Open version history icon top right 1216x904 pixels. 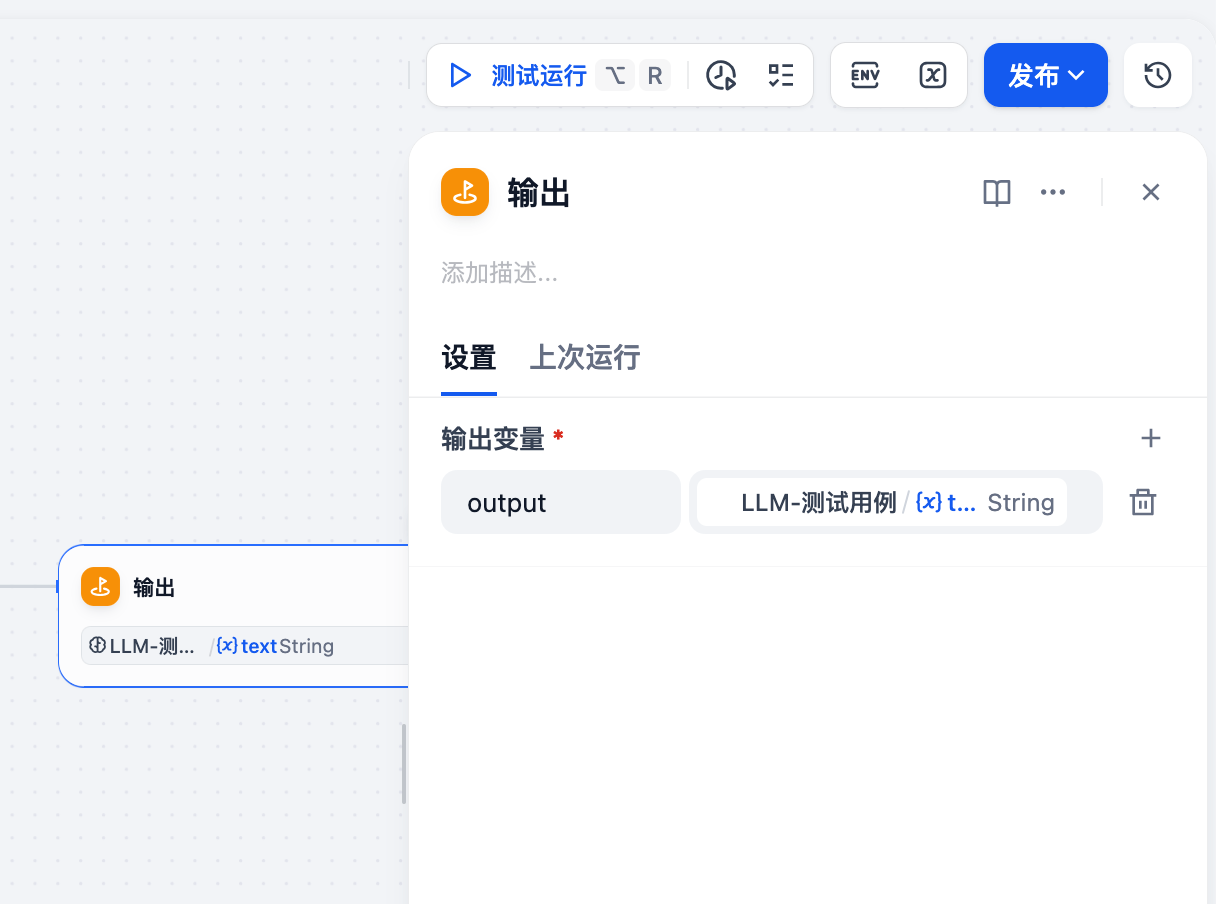1157,75
